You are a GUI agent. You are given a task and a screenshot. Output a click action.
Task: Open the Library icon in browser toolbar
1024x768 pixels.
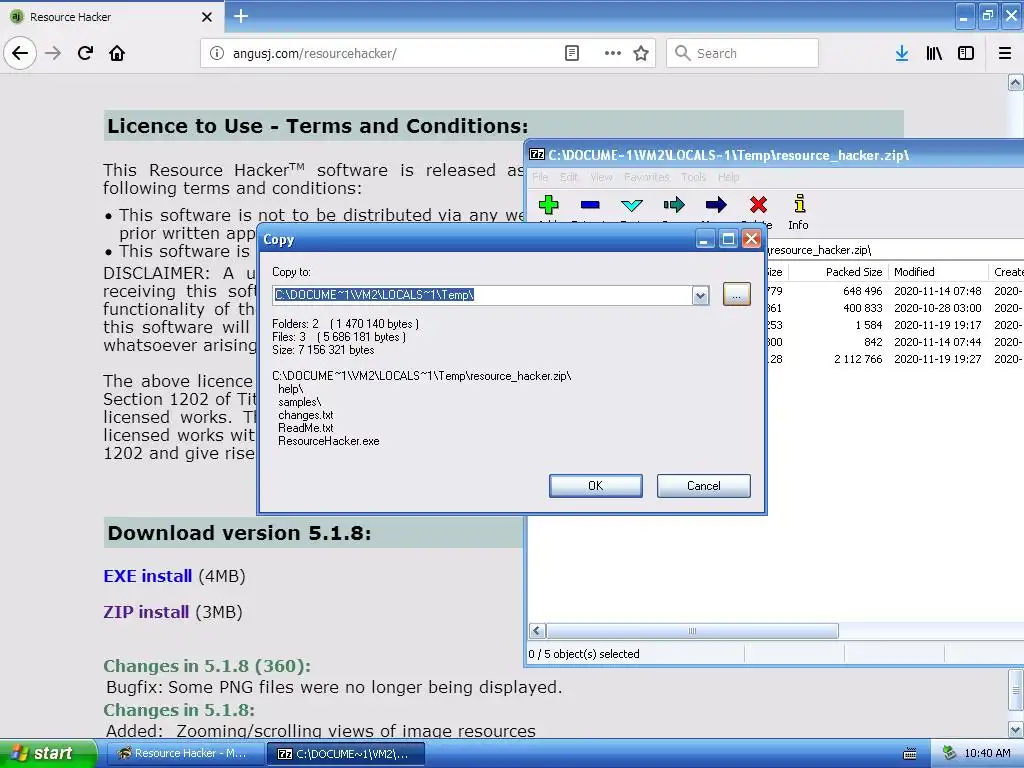tap(934, 53)
